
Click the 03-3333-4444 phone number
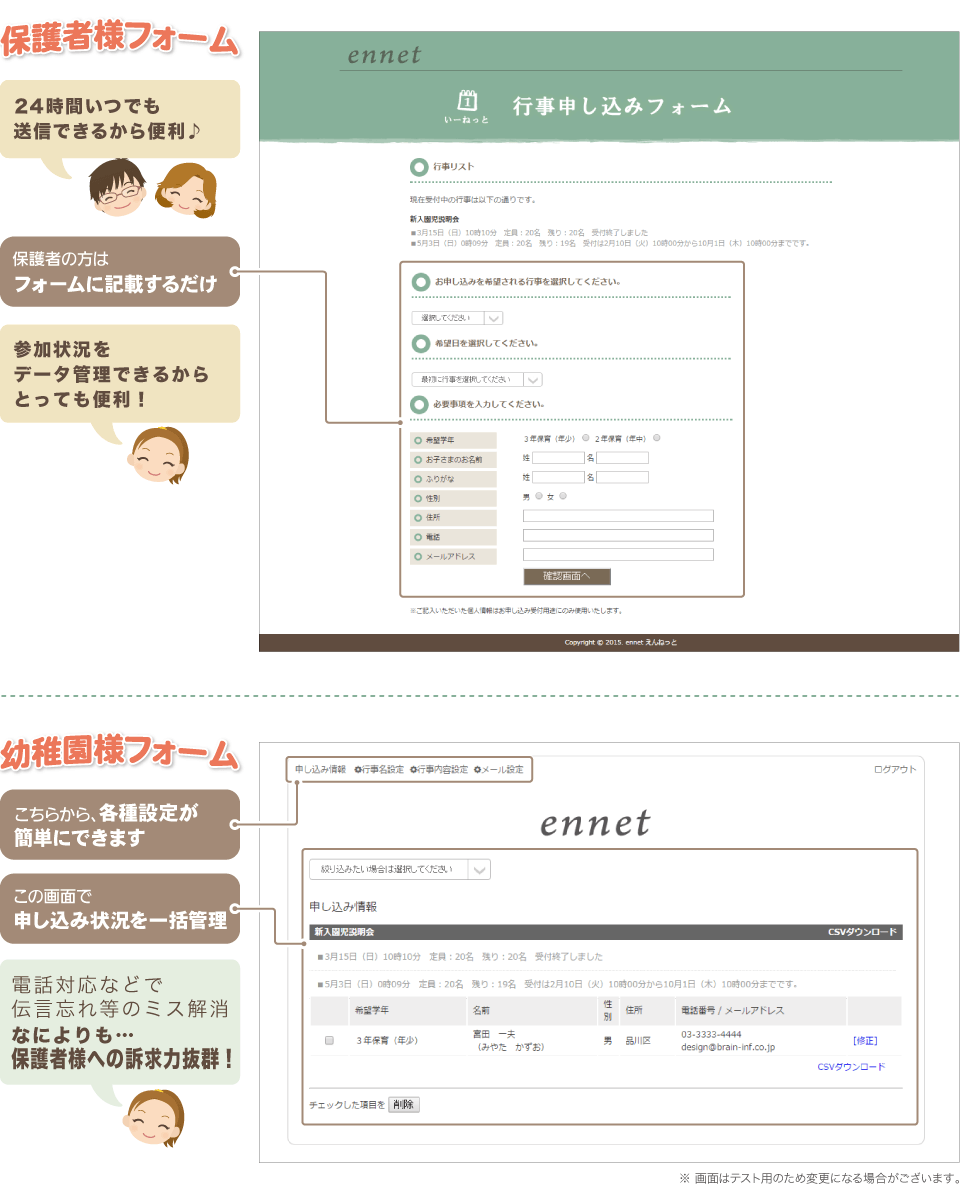pos(711,1035)
